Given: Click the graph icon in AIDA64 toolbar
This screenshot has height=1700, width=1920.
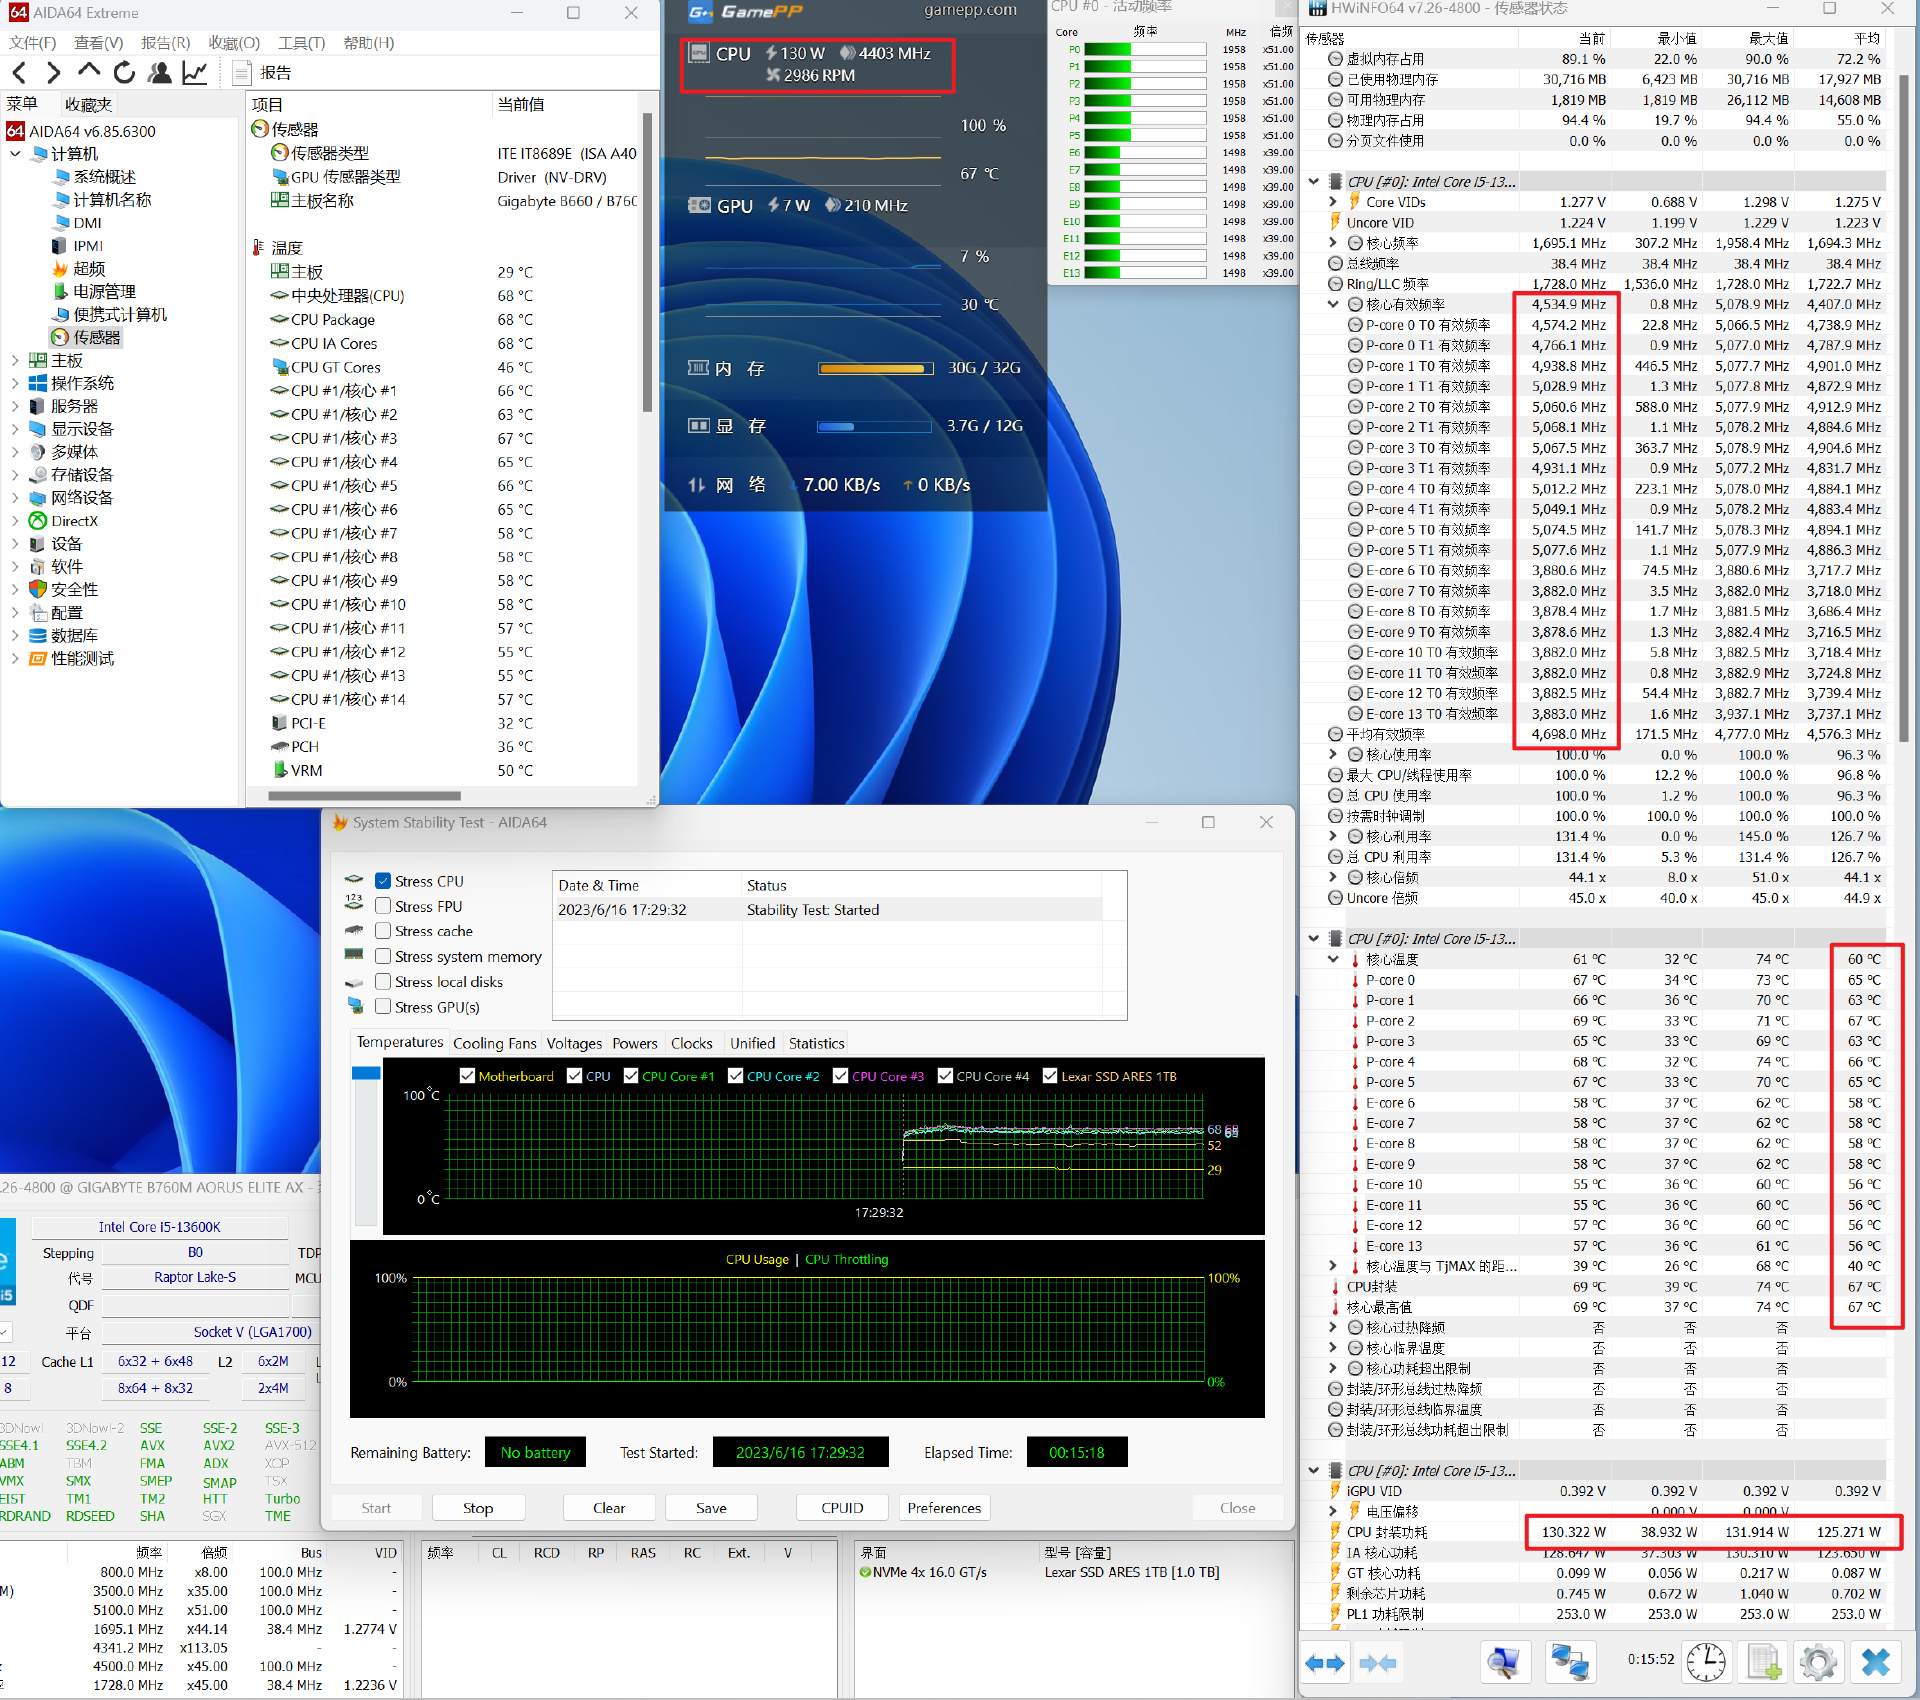Looking at the screenshot, I should (x=195, y=72).
